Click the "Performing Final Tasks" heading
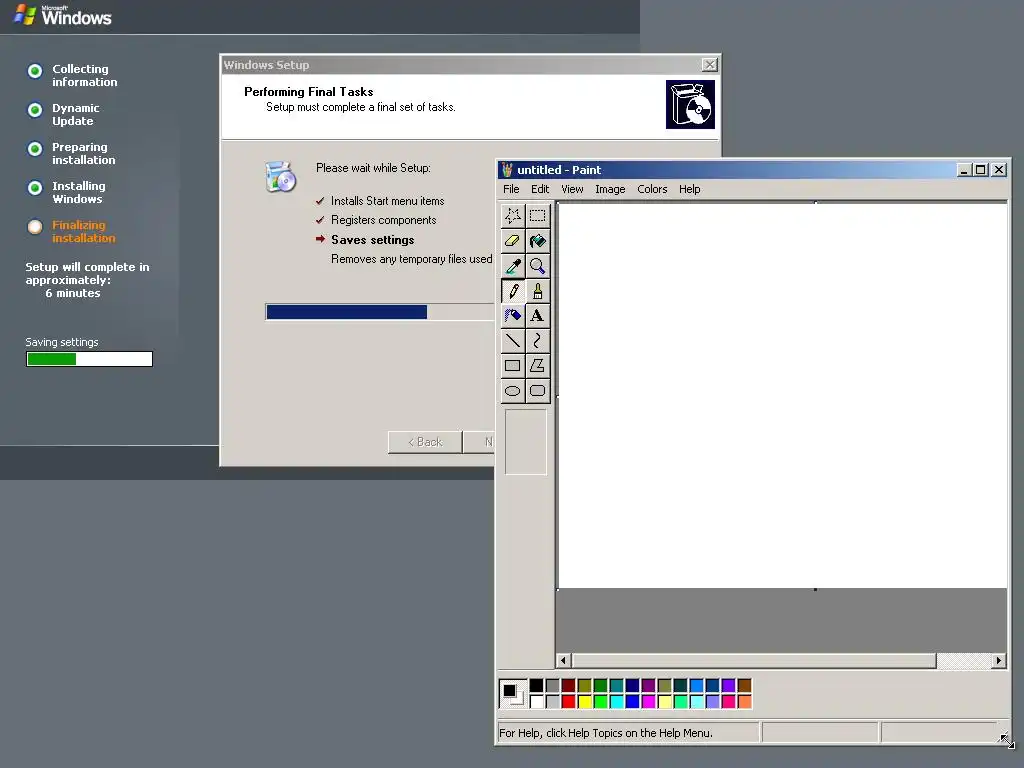The image size is (1024, 768). point(308,92)
